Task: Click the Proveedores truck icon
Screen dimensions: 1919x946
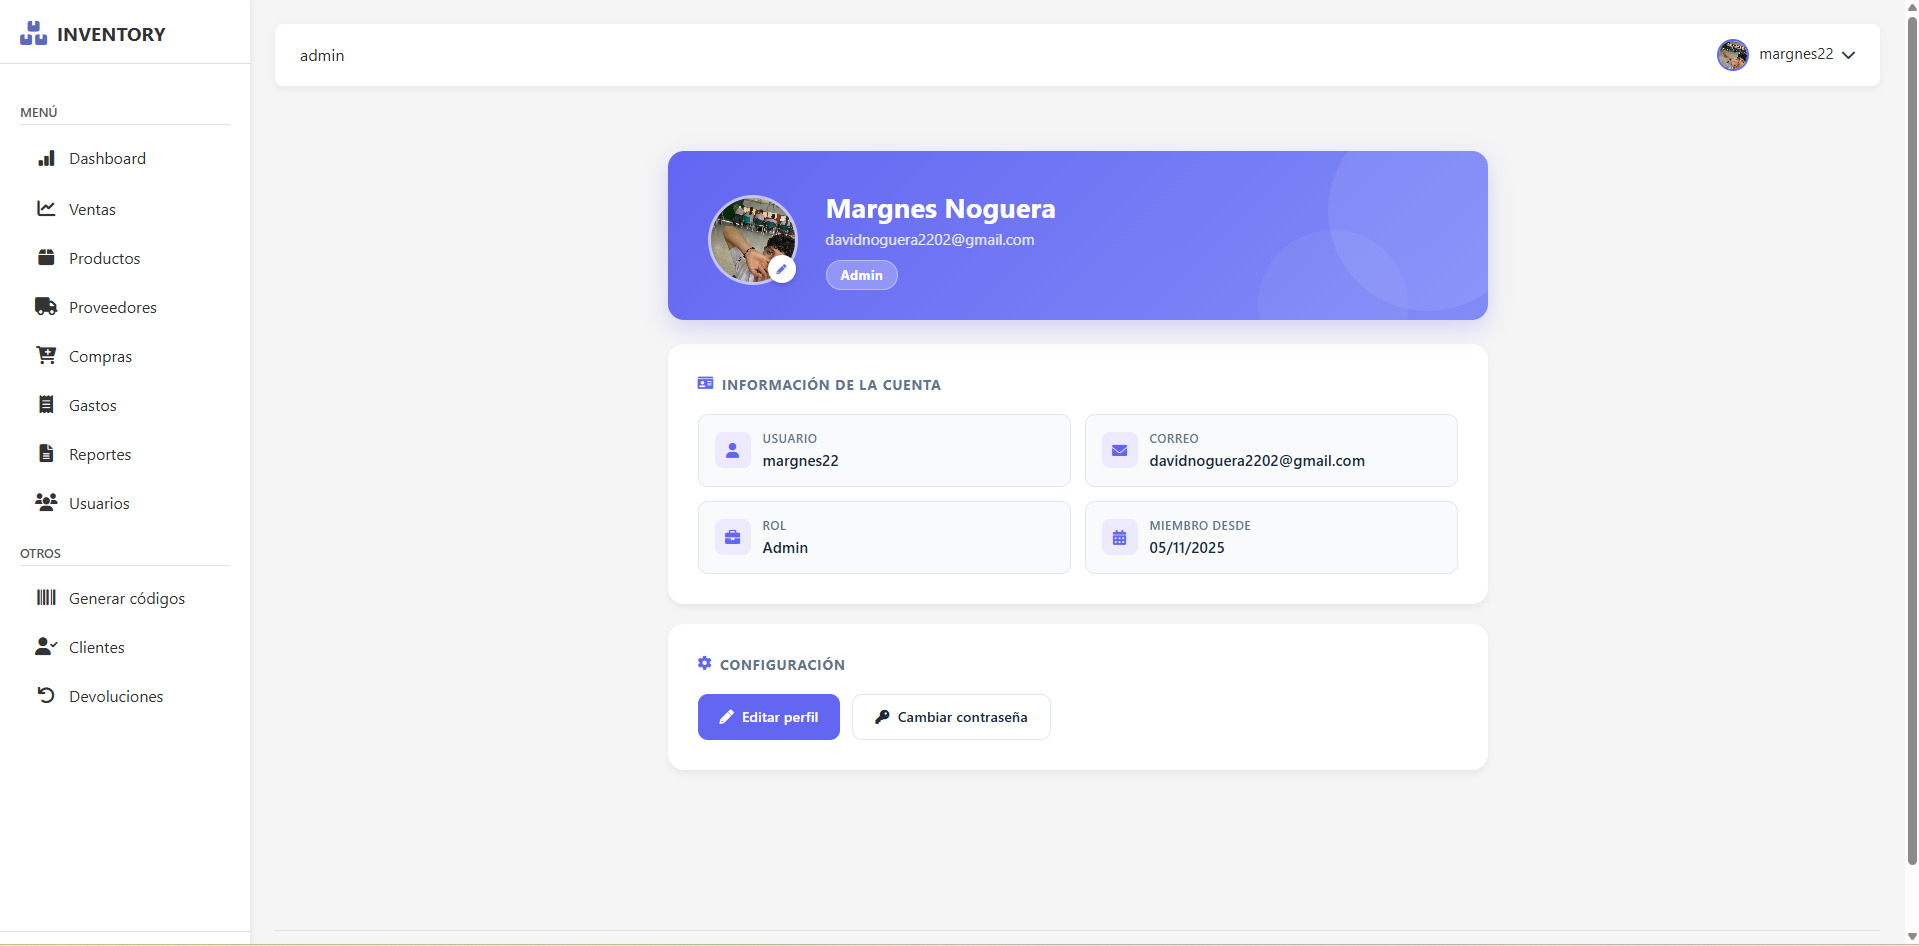Action: coord(47,306)
